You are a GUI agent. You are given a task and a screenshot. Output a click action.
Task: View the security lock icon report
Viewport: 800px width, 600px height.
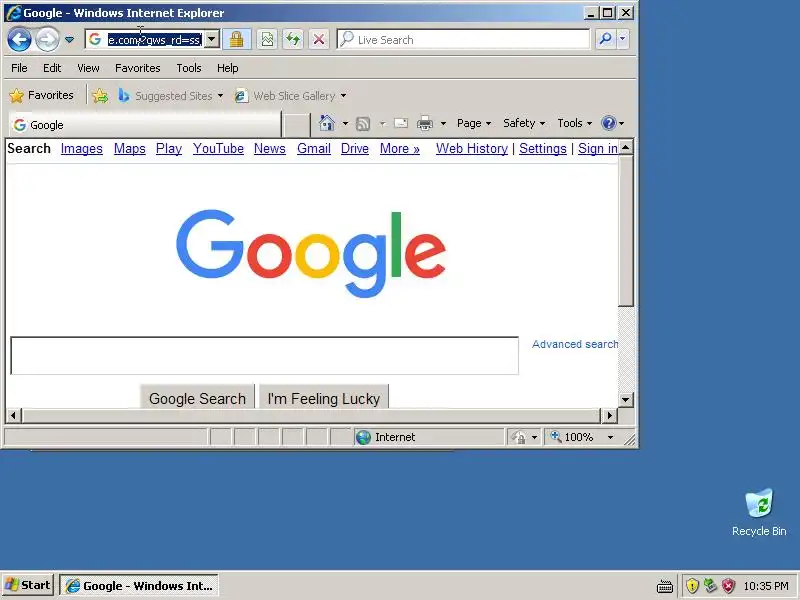coord(236,39)
